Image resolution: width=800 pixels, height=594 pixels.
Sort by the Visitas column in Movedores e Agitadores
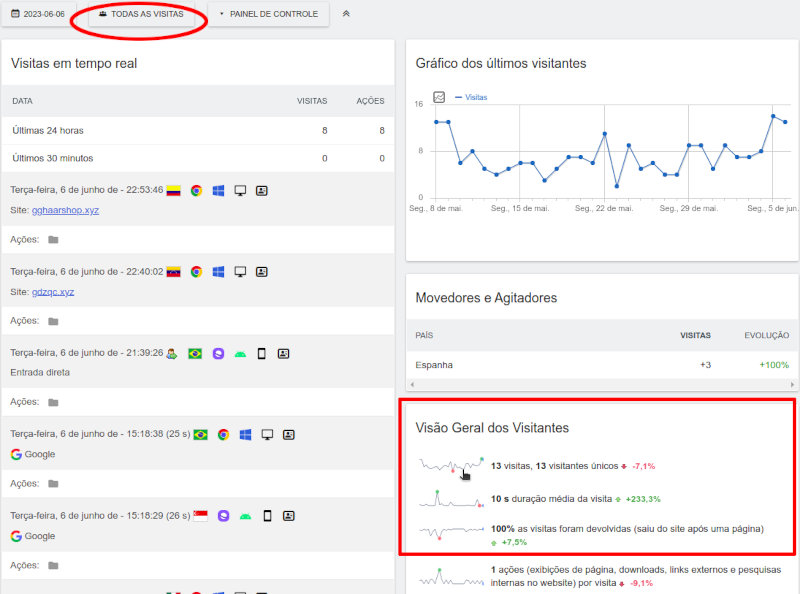click(695, 335)
